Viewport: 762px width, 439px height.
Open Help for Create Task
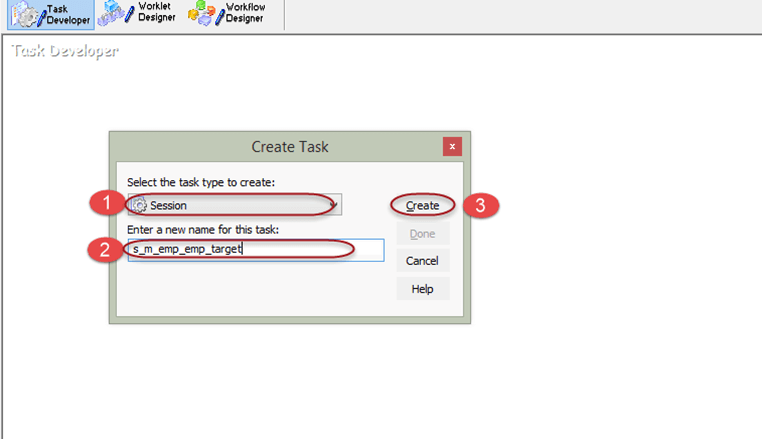click(422, 289)
